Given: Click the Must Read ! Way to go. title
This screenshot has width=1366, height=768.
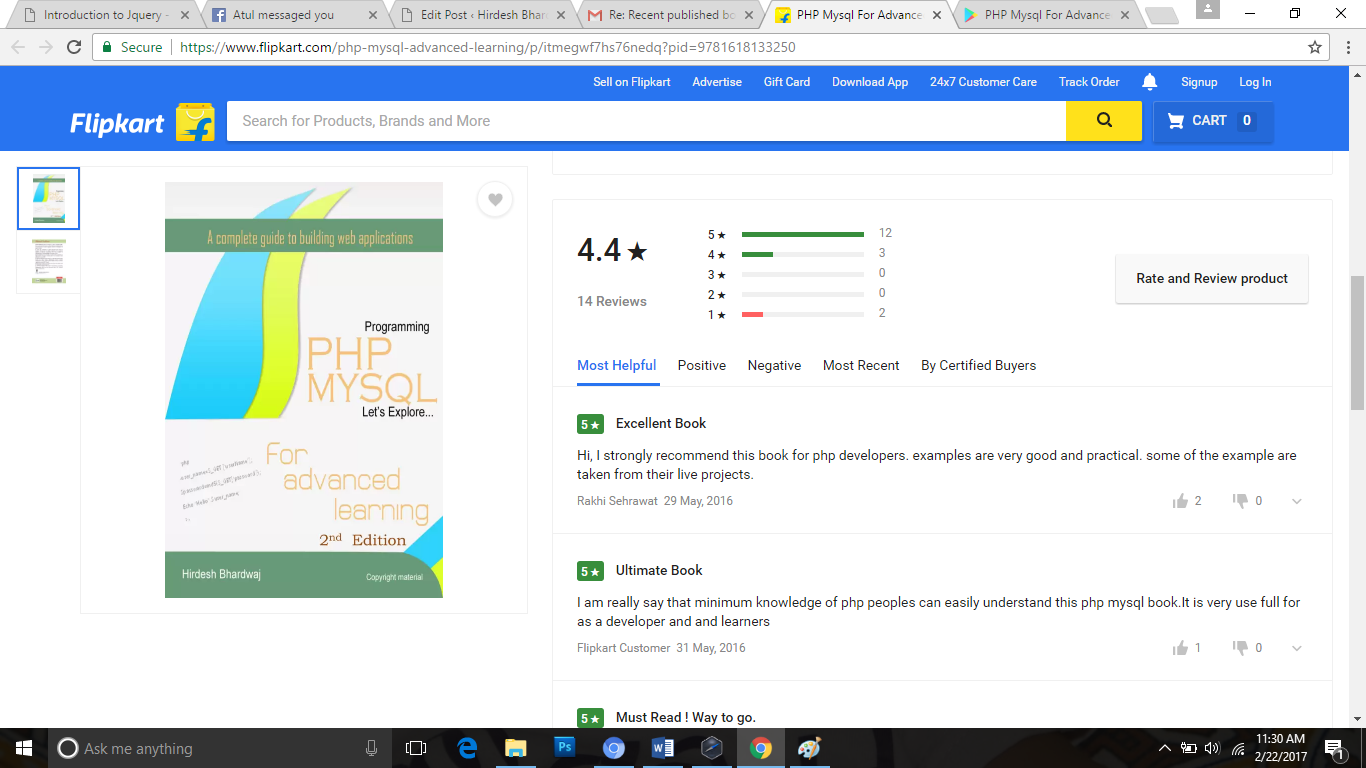Looking at the screenshot, I should (686, 718).
